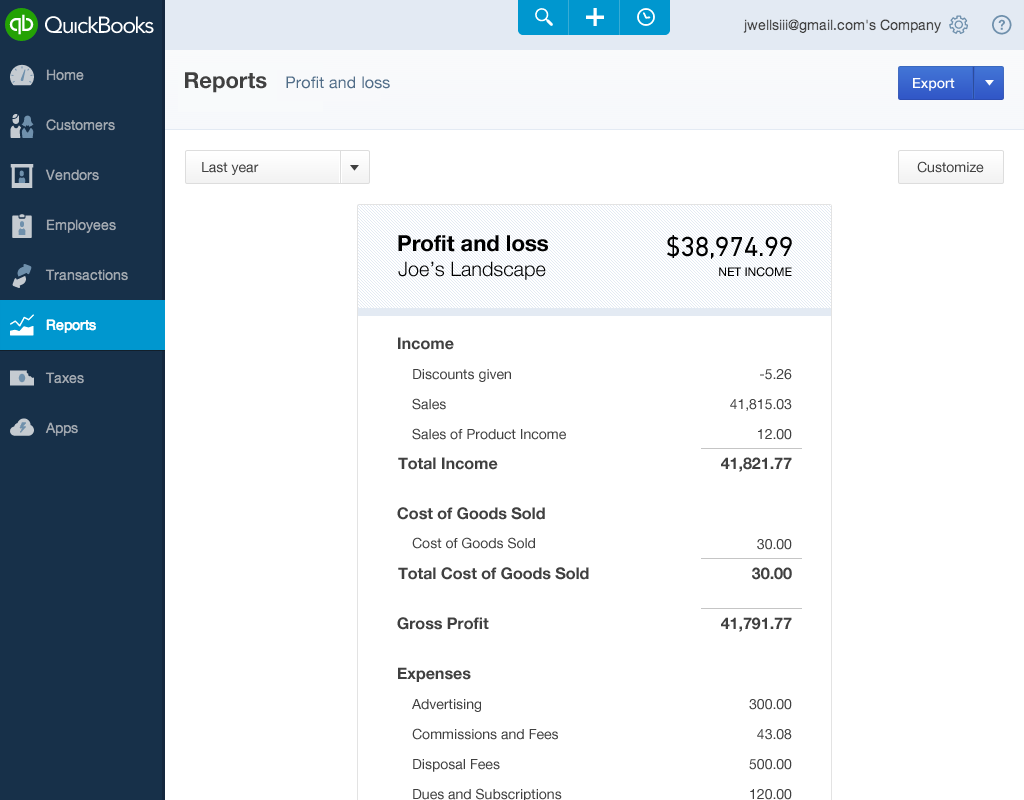
Task: Click the Reports heading title
Action: (225, 81)
